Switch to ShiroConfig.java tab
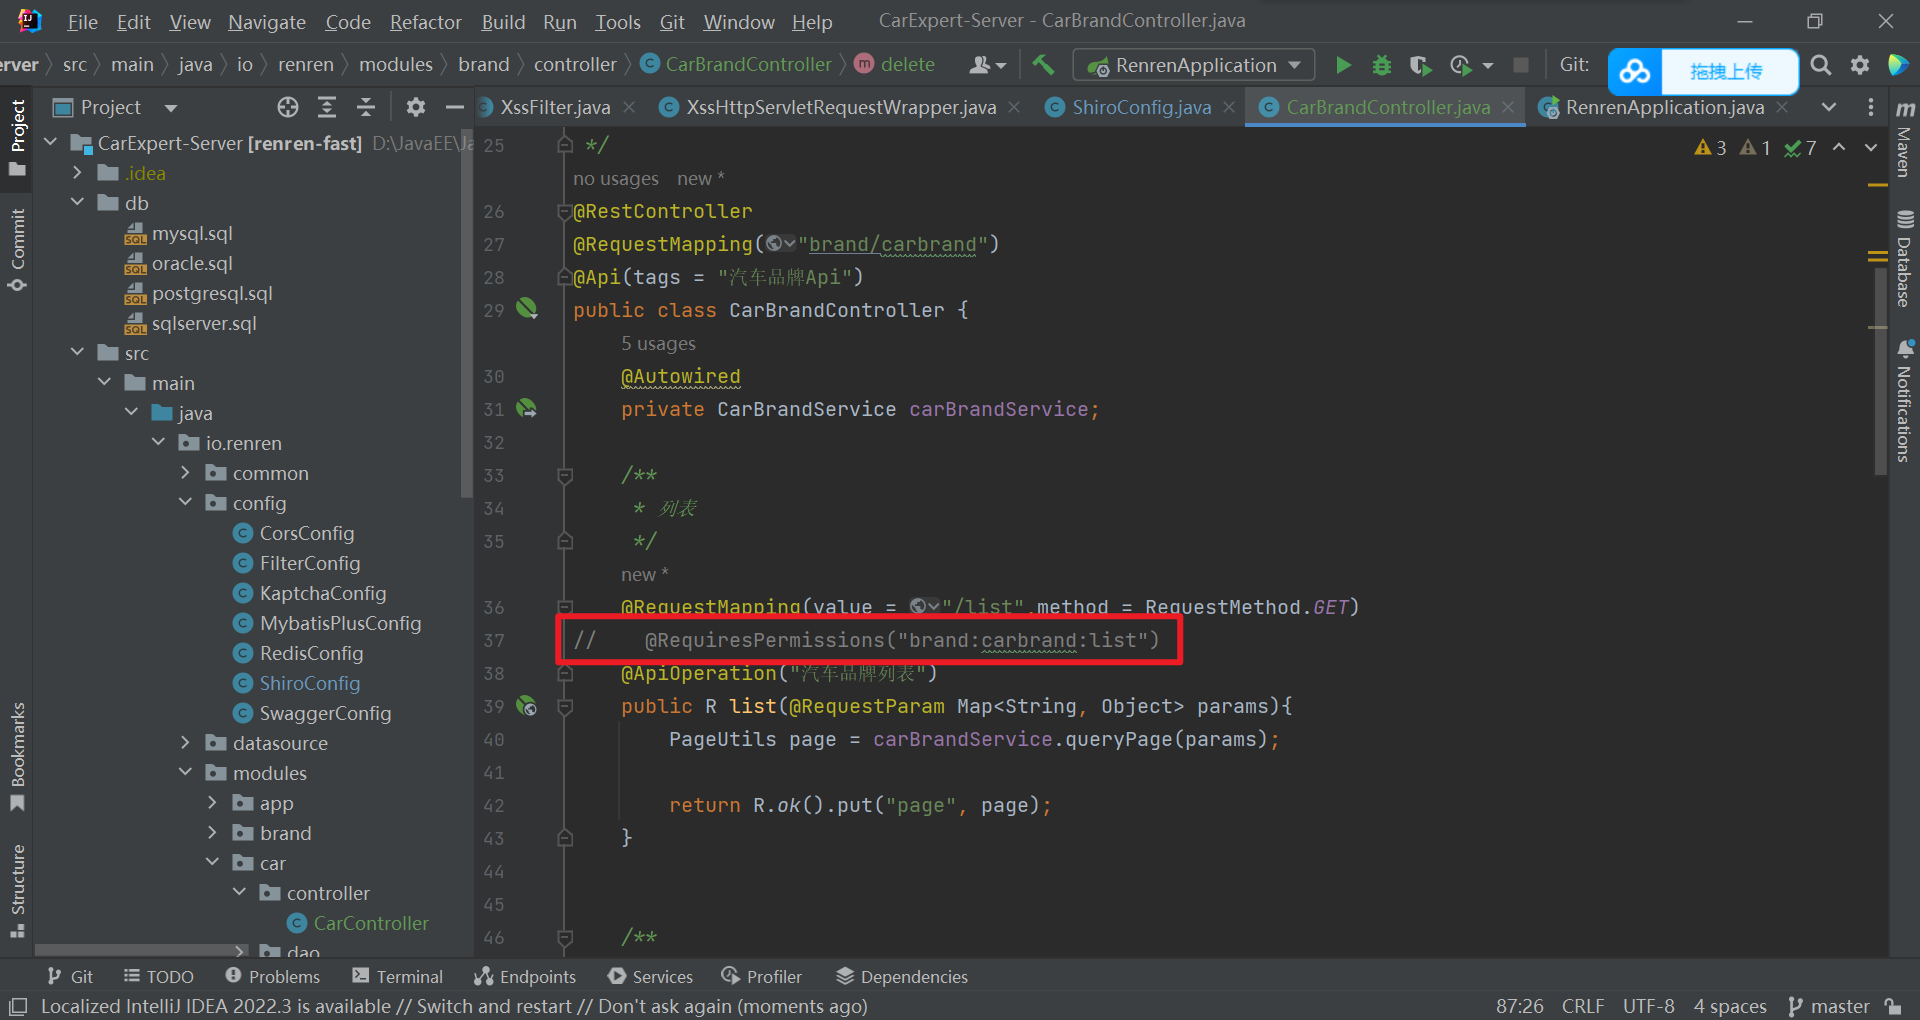Image resolution: width=1920 pixels, height=1020 pixels. 1141,107
